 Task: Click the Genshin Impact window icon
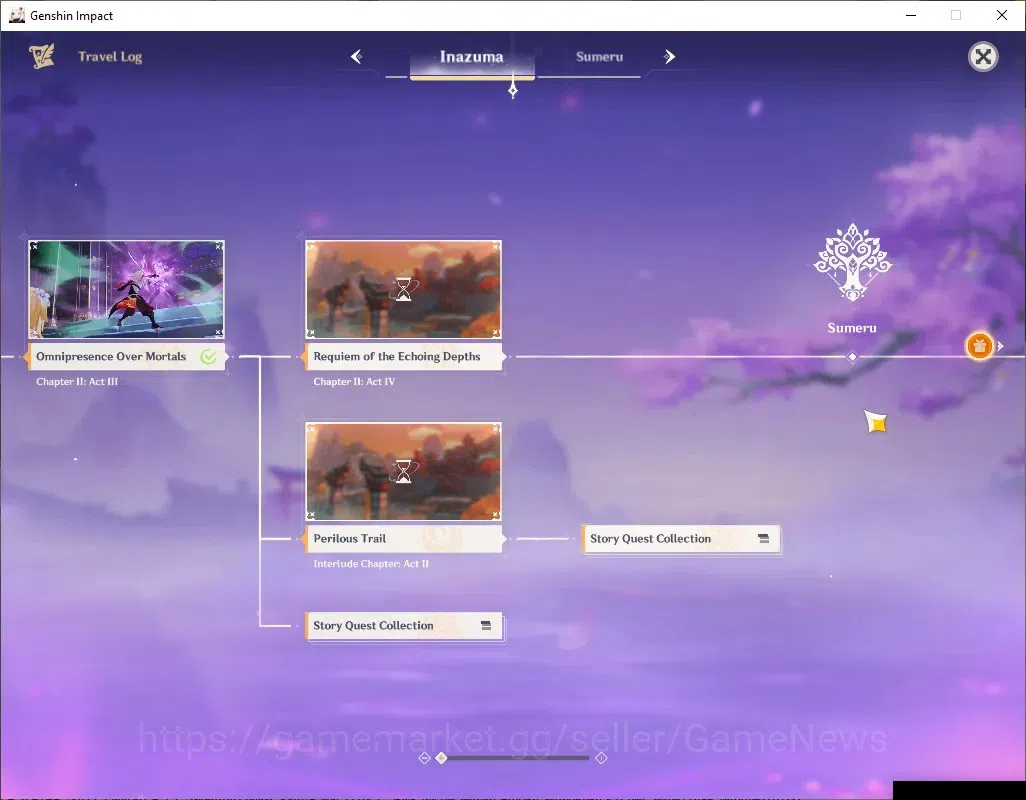point(16,15)
